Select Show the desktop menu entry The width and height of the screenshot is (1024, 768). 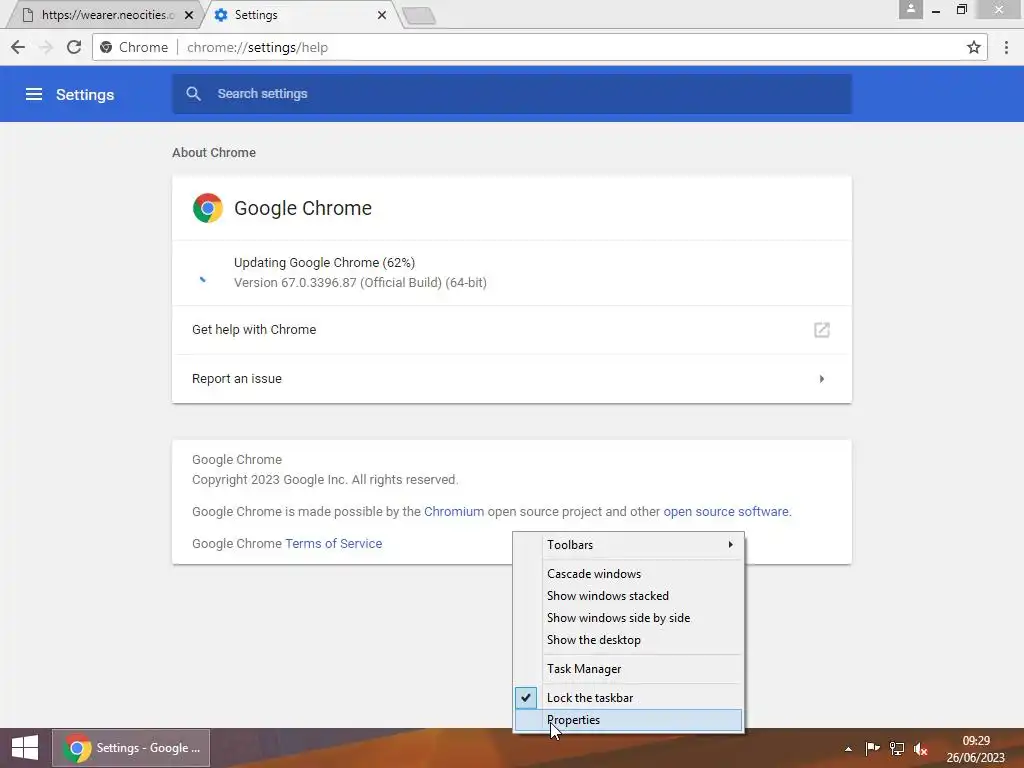[x=628, y=640]
